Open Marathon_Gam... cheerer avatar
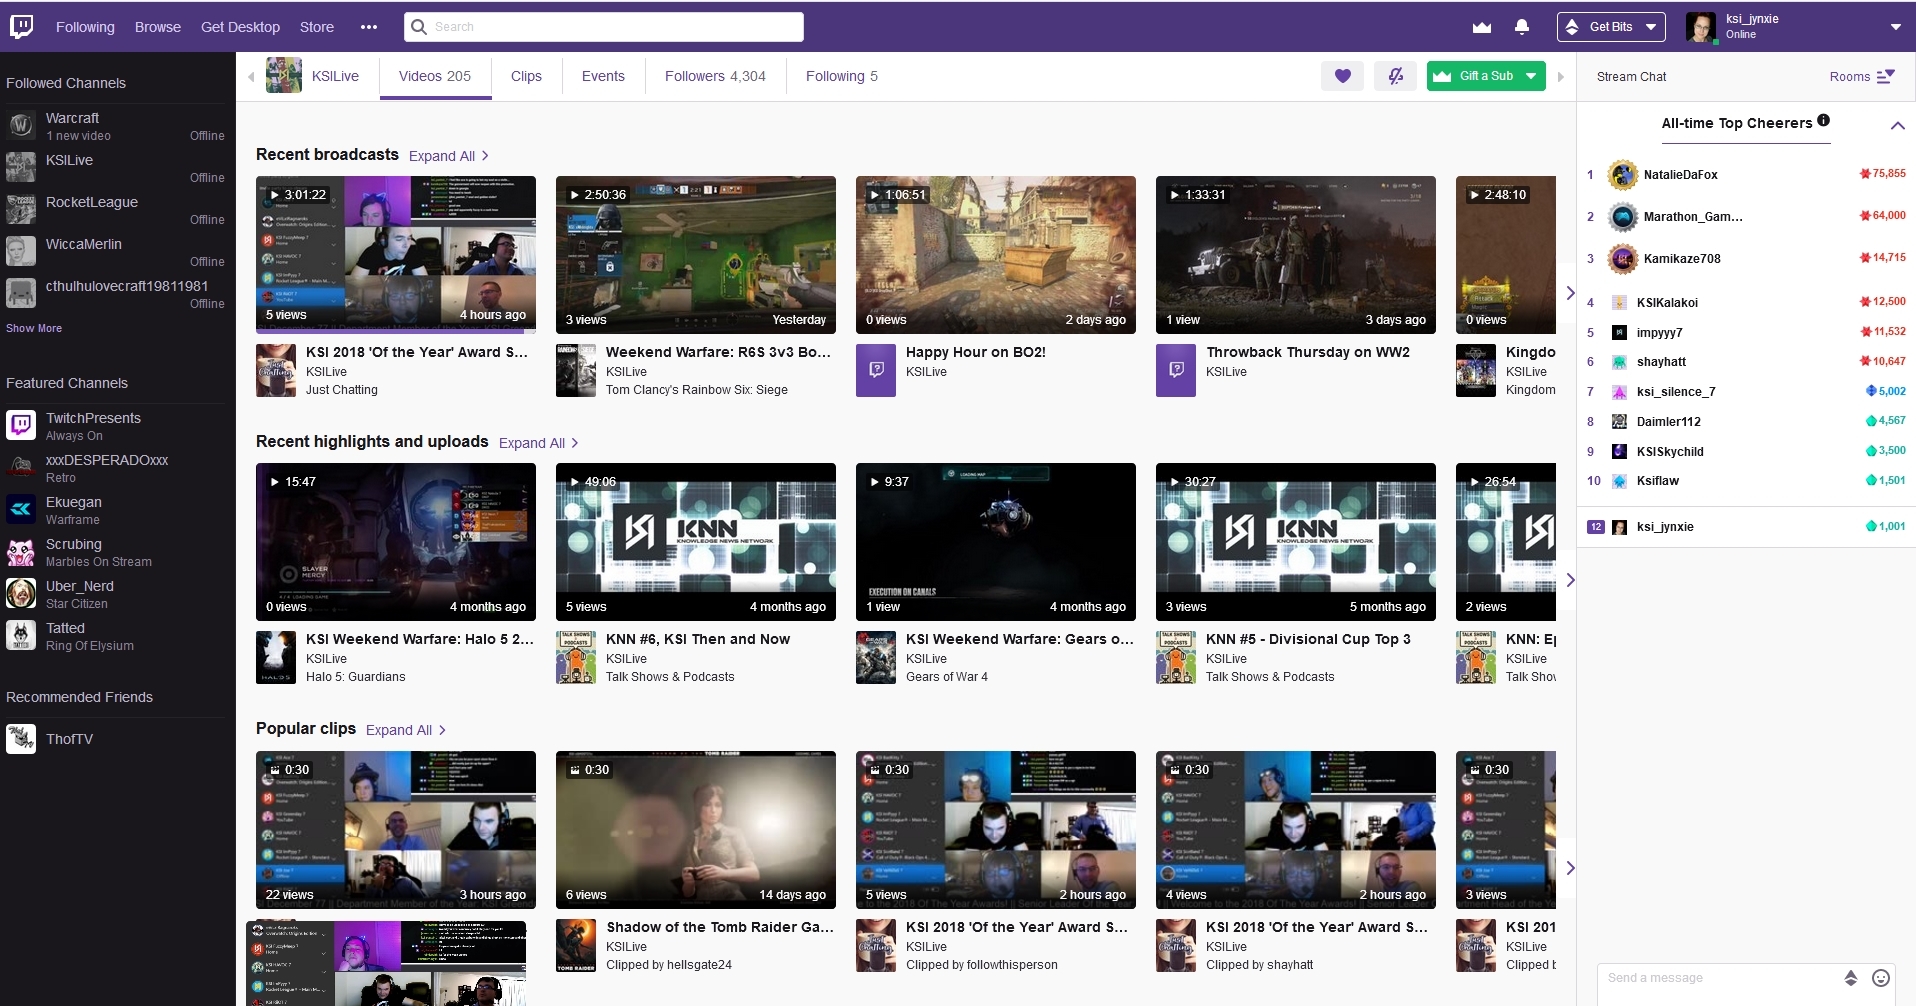 coord(1622,217)
